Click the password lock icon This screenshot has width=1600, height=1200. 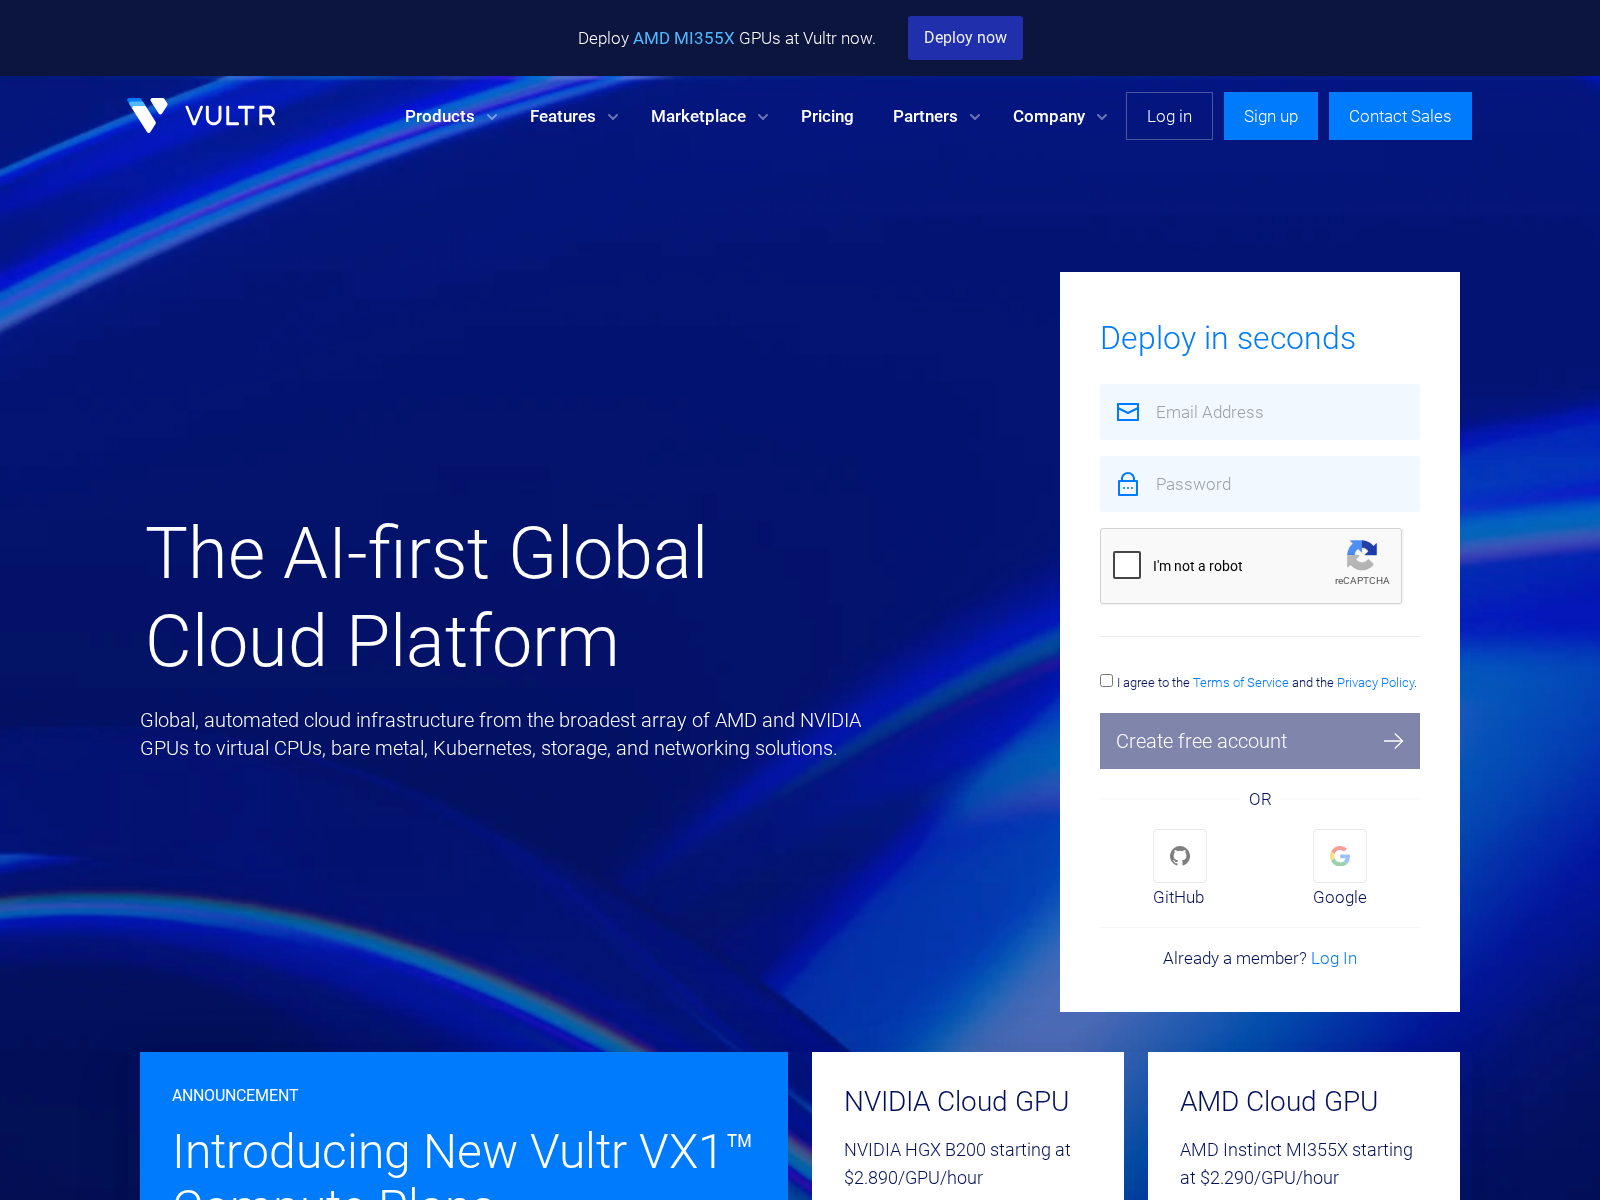point(1128,483)
